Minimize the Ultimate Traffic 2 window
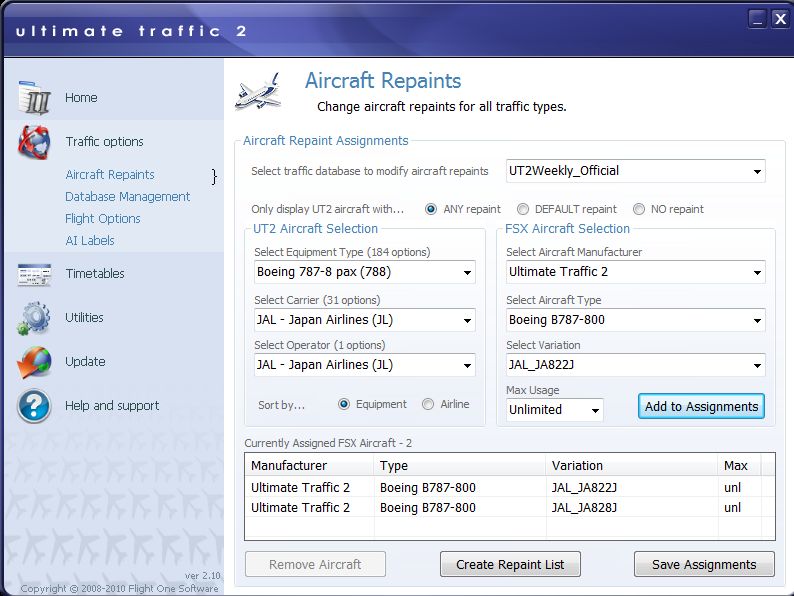794x596 pixels. pyautogui.click(x=758, y=19)
